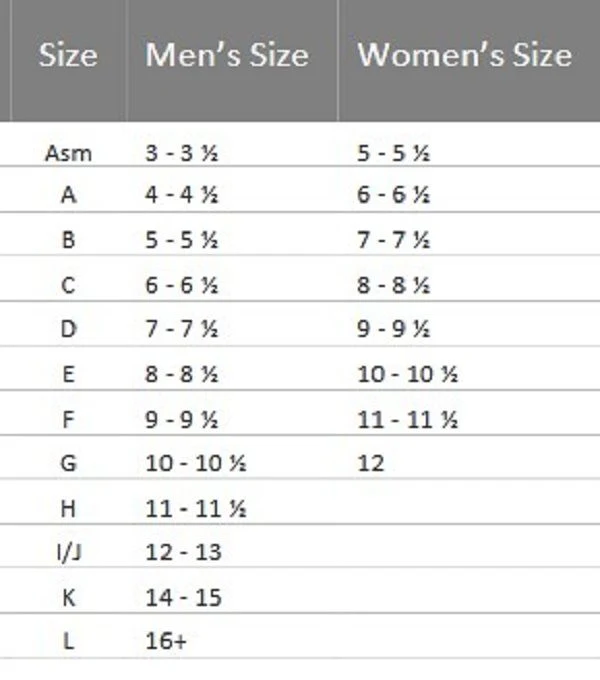Click the Women's Size column header
The height and width of the screenshot is (680, 600).
(x=465, y=55)
